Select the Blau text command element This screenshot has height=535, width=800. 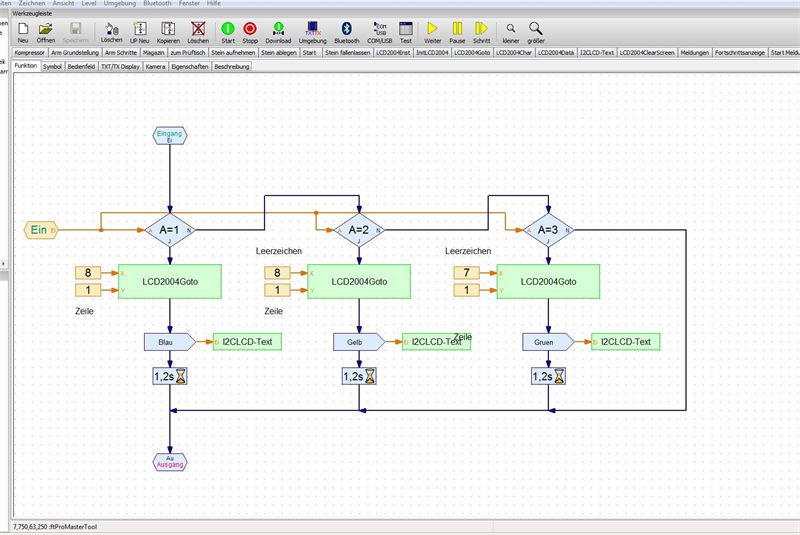170,342
